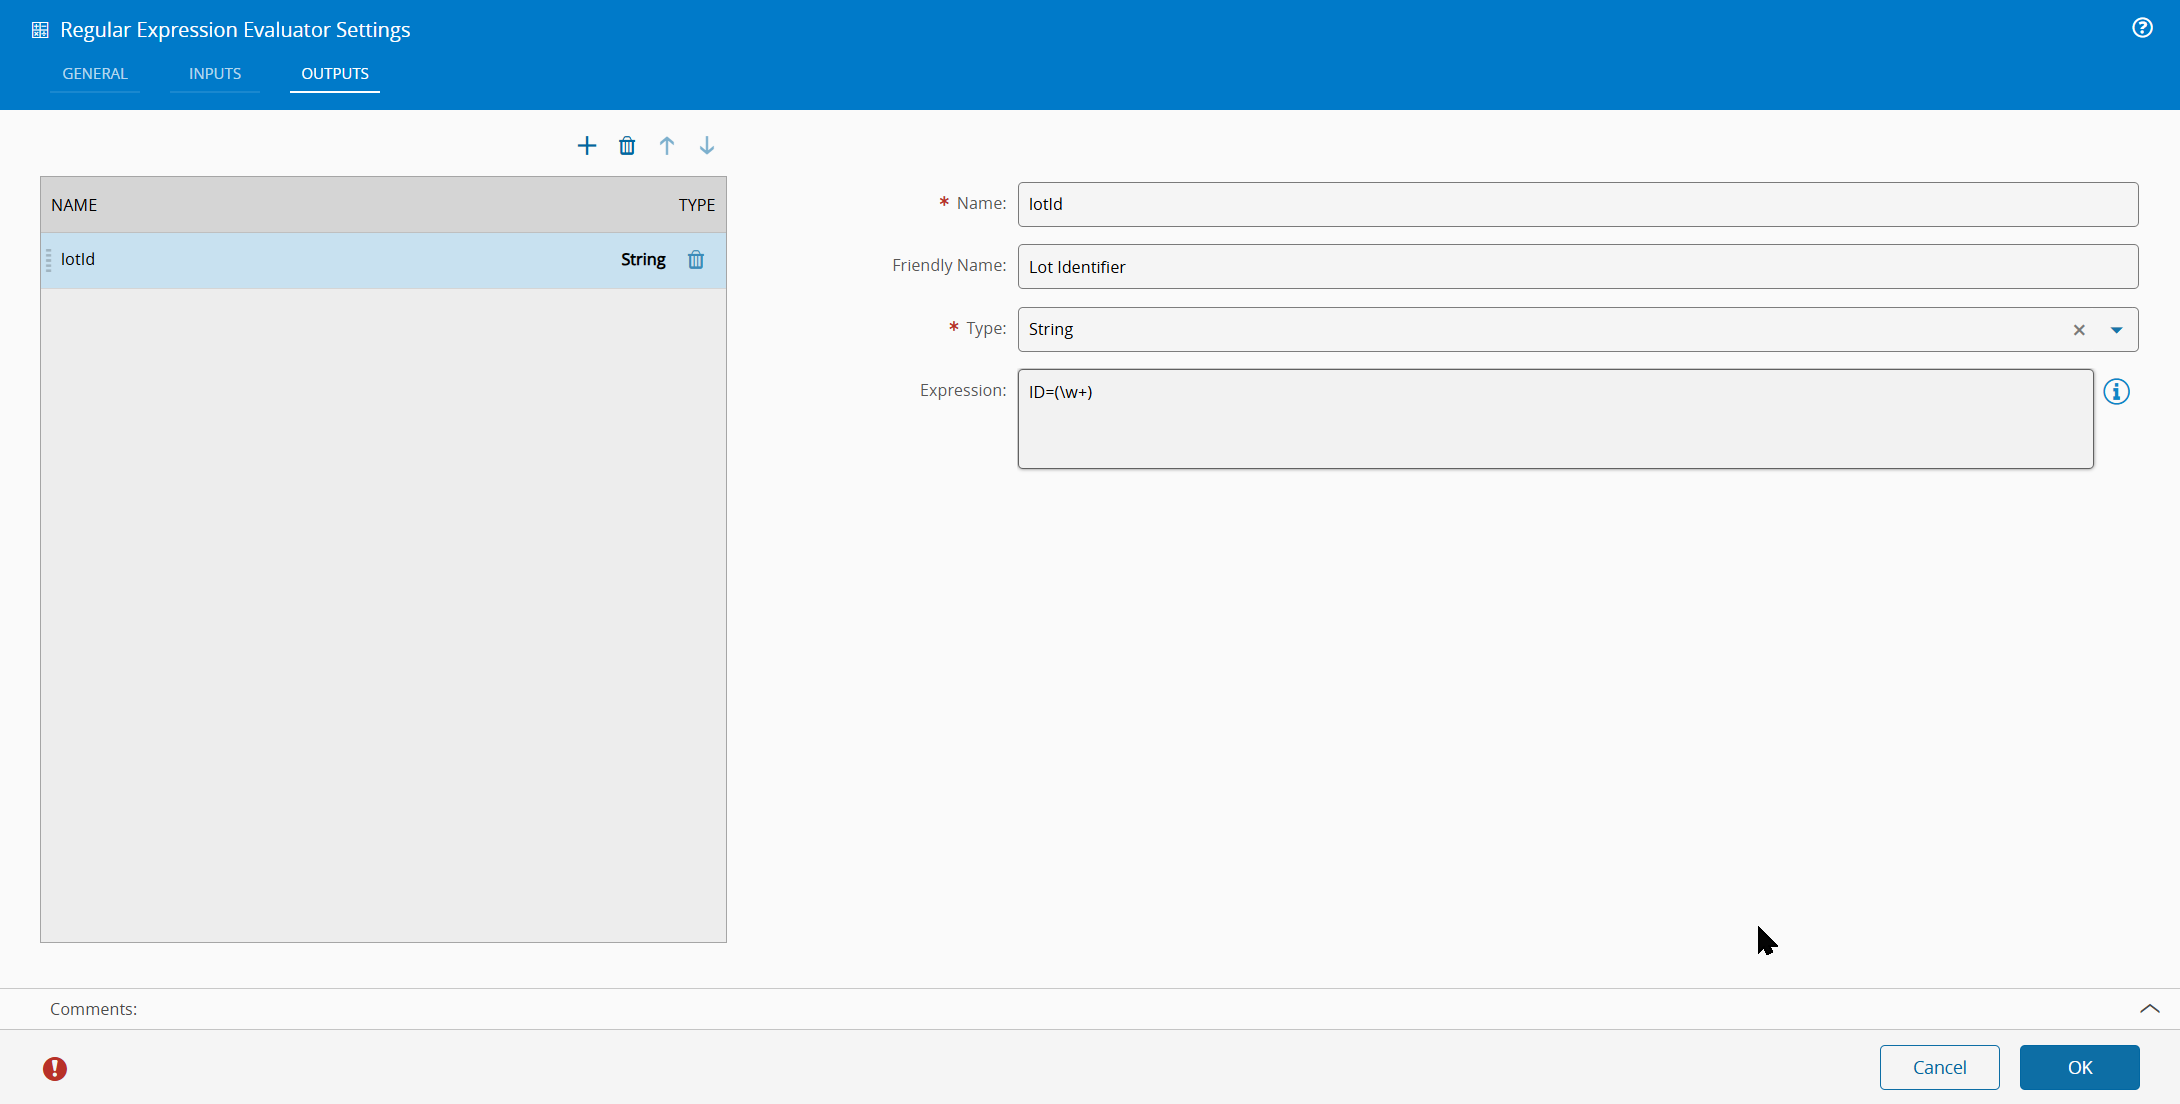This screenshot has height=1104, width=2180.
Task: Click the red error indicator icon
Action: (x=55, y=1069)
